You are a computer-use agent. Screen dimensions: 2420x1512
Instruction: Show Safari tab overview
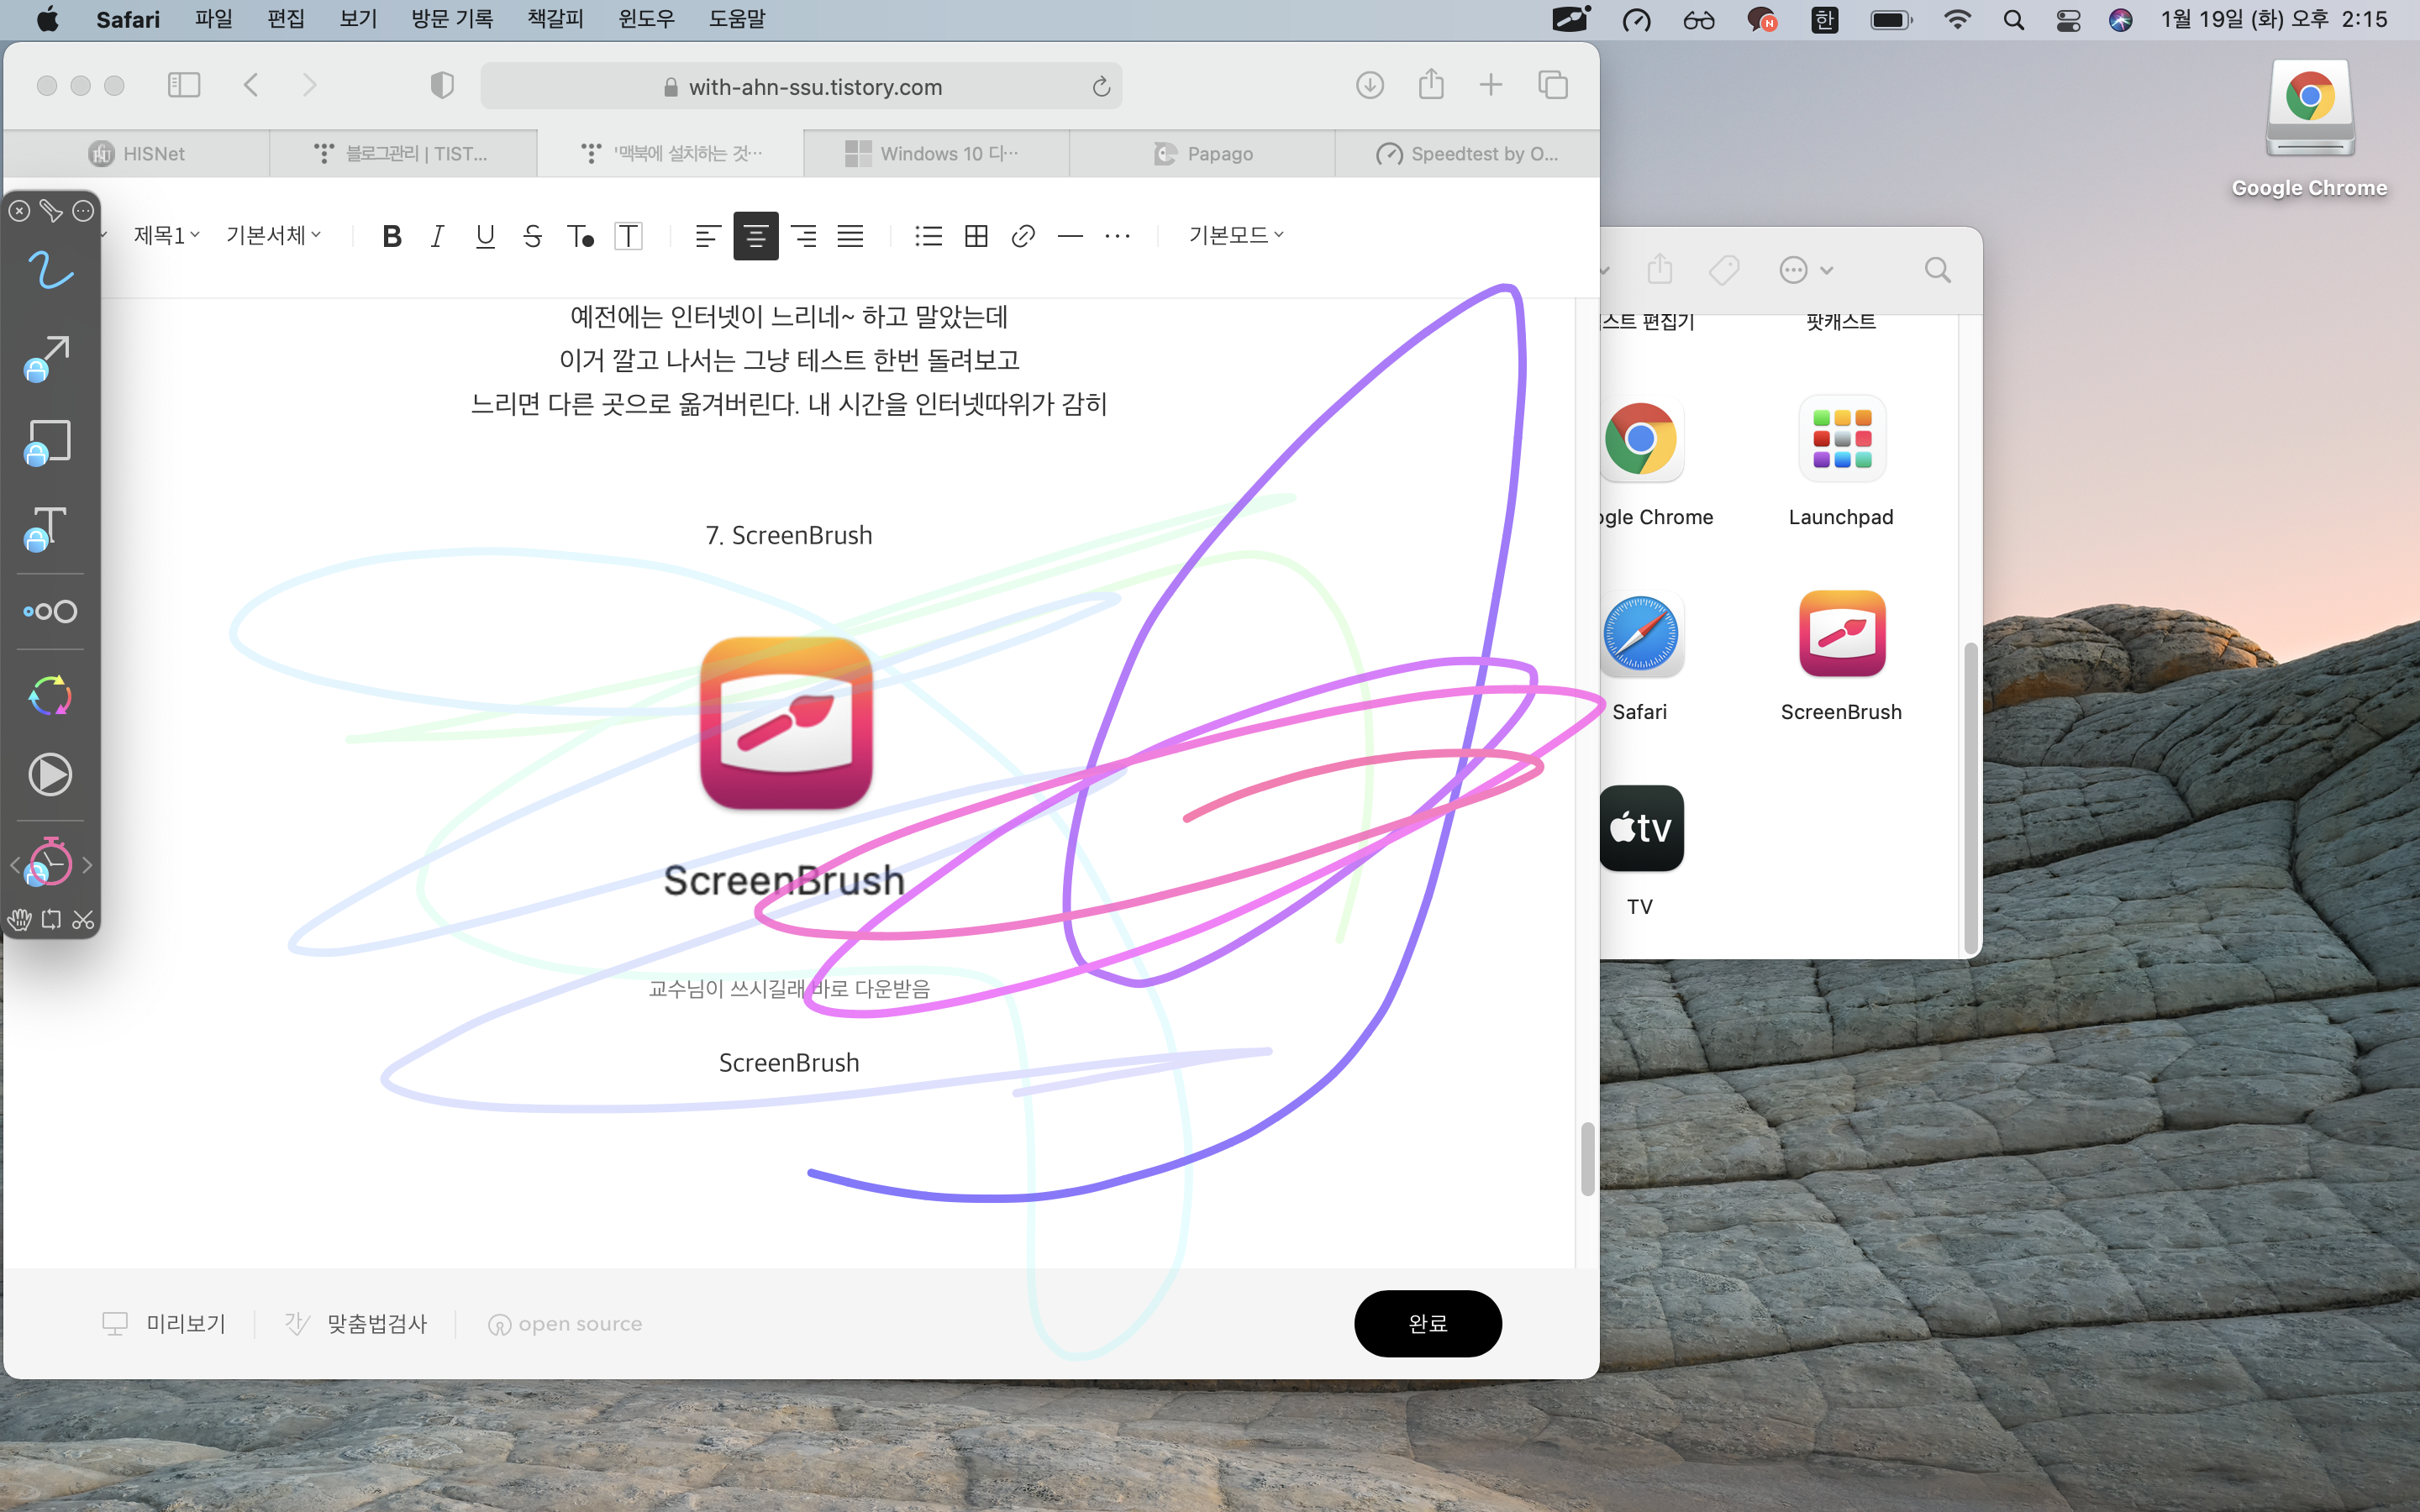coord(1553,85)
